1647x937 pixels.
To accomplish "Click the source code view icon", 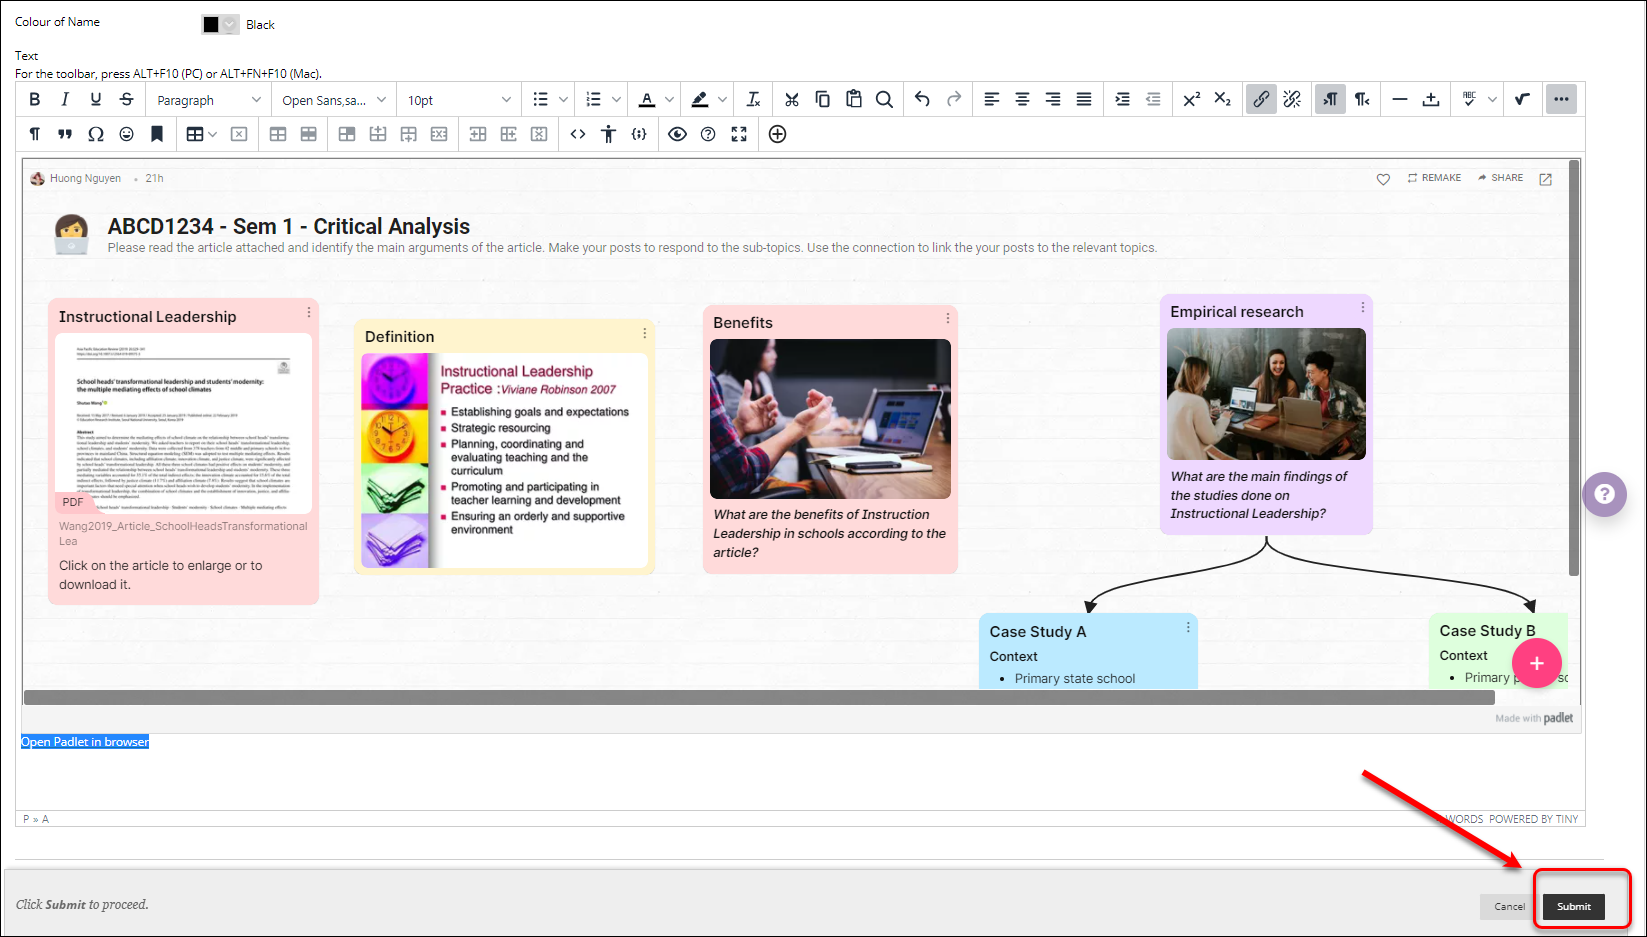I will (x=577, y=133).
